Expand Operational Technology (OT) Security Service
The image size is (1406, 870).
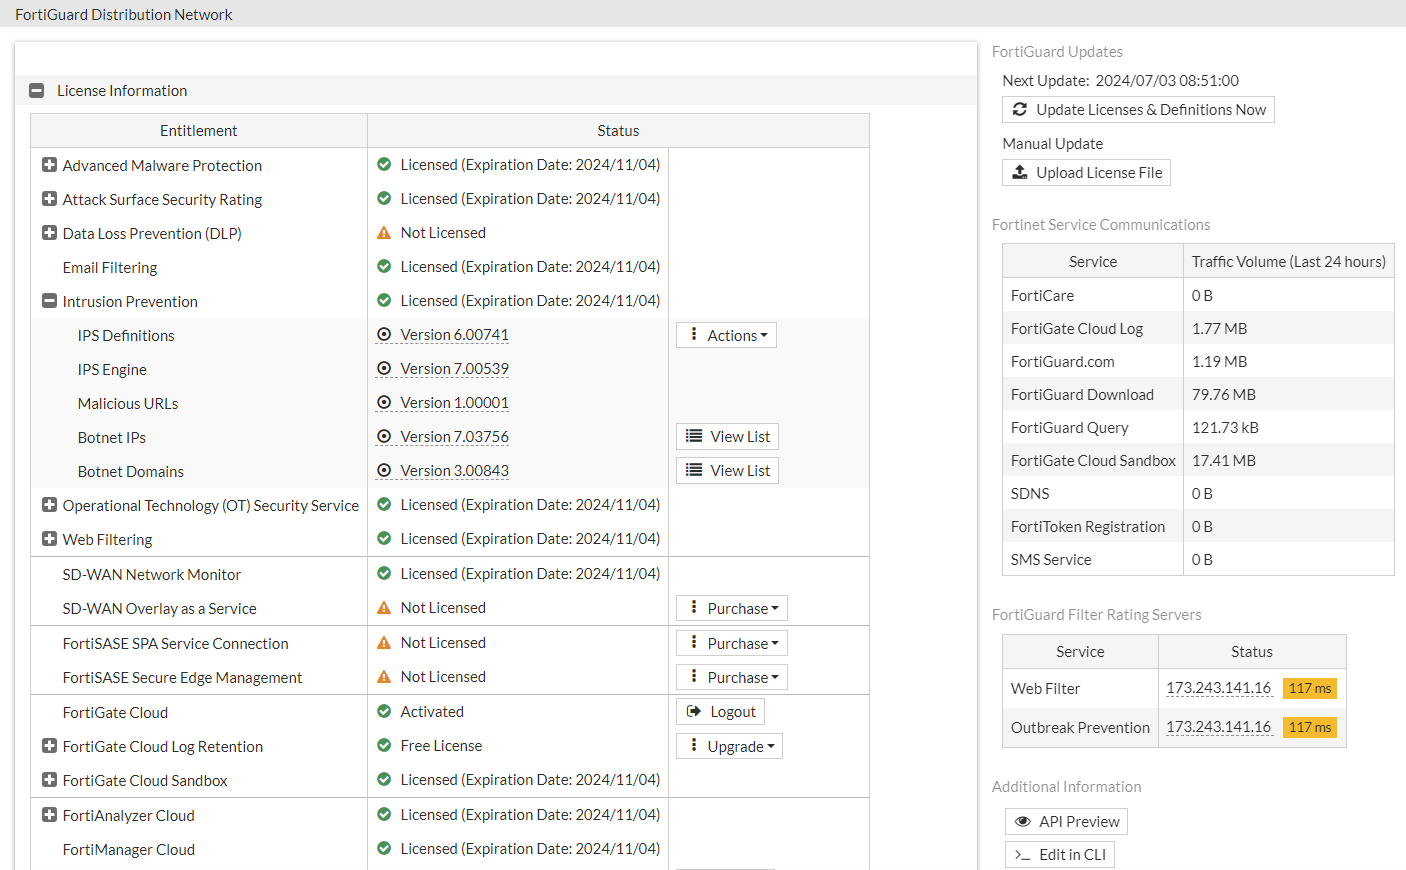click(49, 505)
